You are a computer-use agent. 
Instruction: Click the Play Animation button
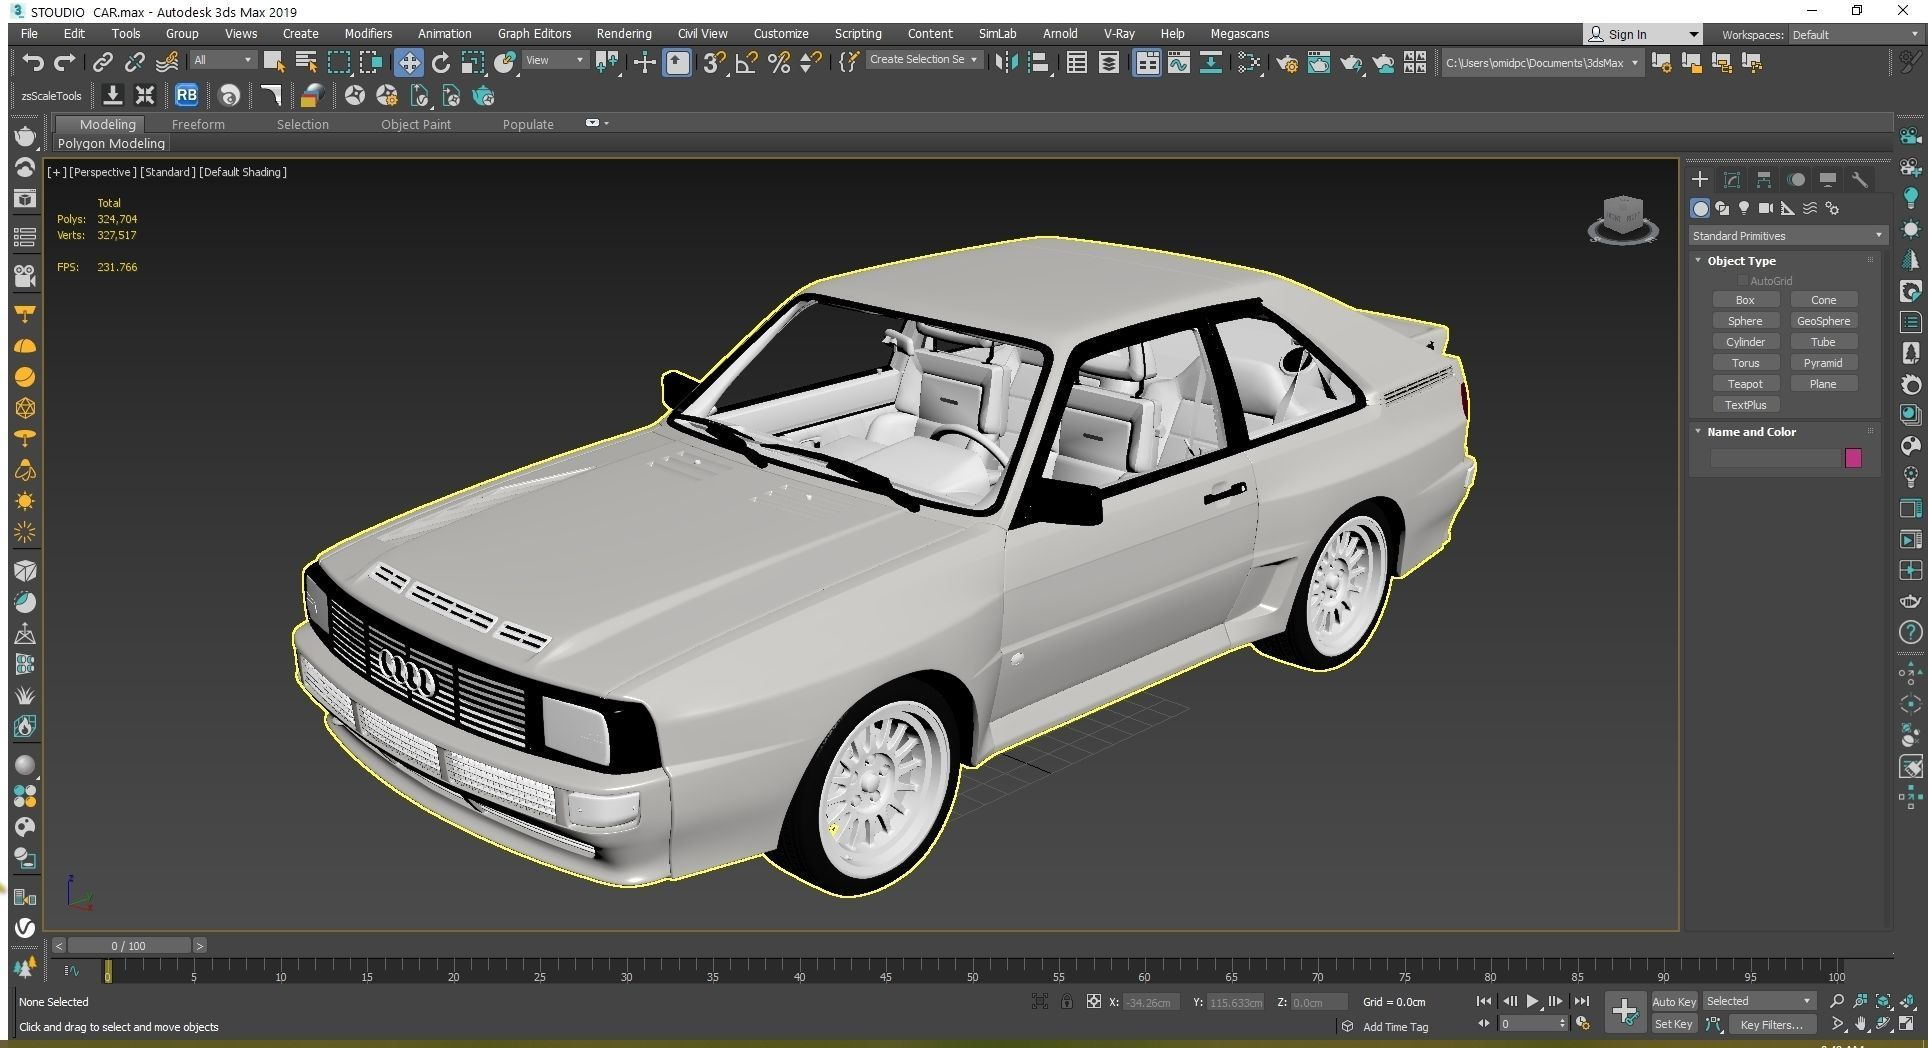click(x=1532, y=1001)
